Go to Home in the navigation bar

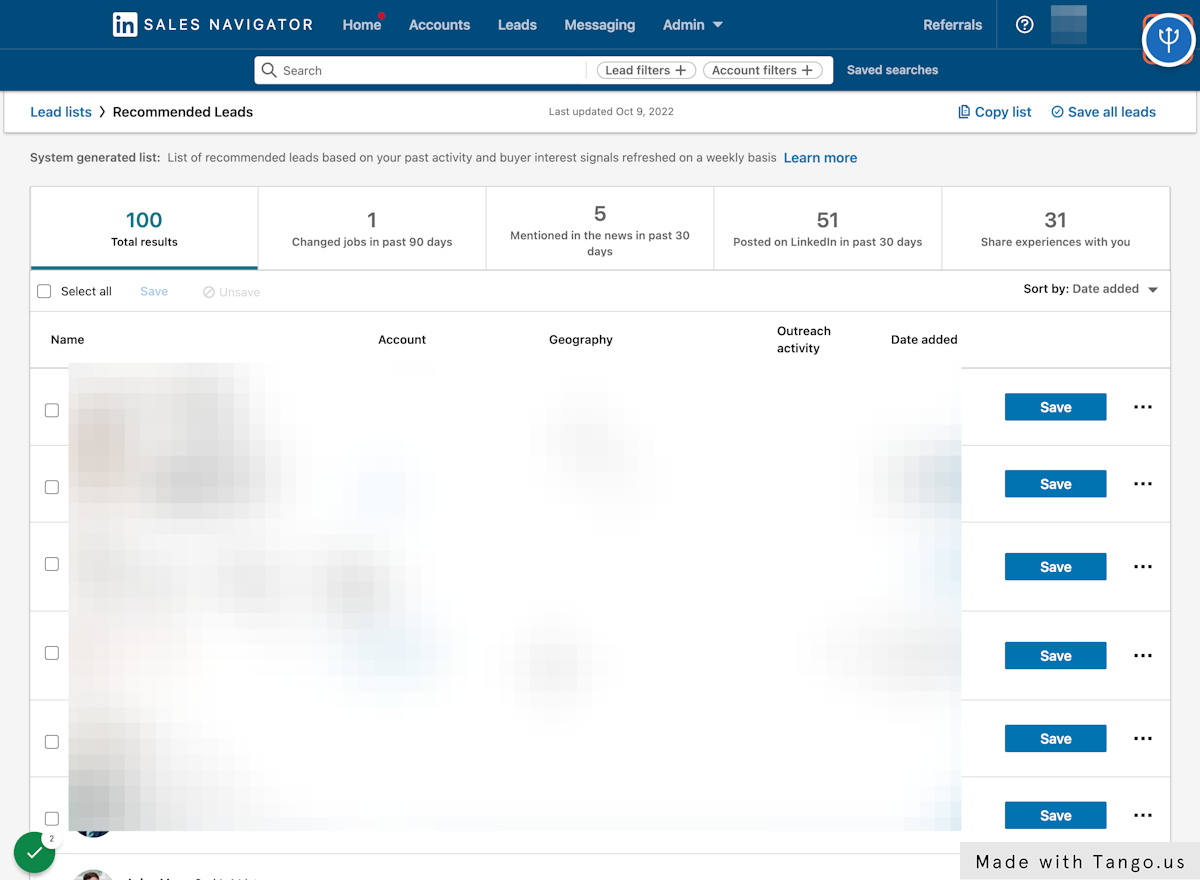click(x=362, y=25)
